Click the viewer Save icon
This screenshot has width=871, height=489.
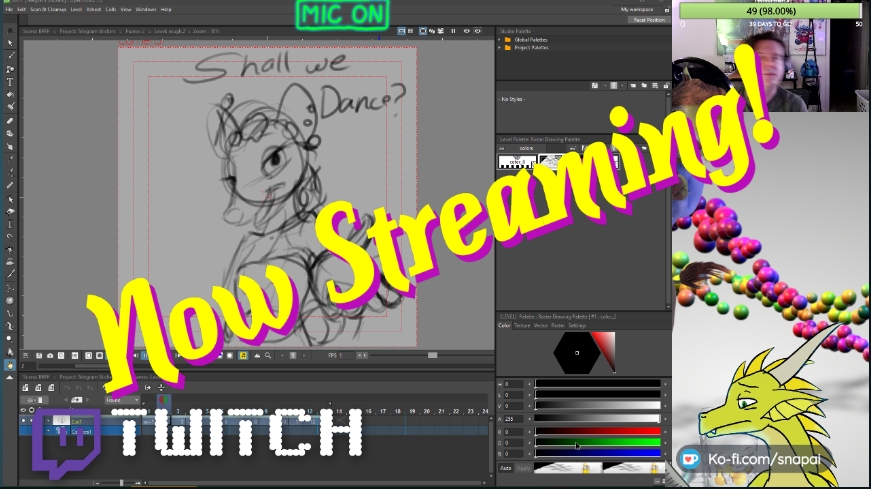coord(39,356)
